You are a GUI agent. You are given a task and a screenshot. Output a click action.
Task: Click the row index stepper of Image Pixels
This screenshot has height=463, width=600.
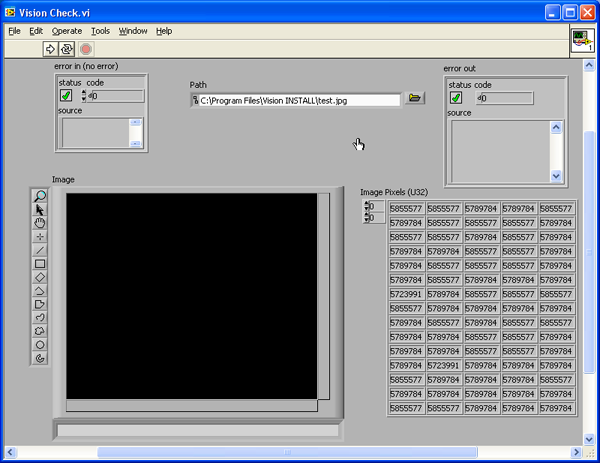[x=367, y=207]
